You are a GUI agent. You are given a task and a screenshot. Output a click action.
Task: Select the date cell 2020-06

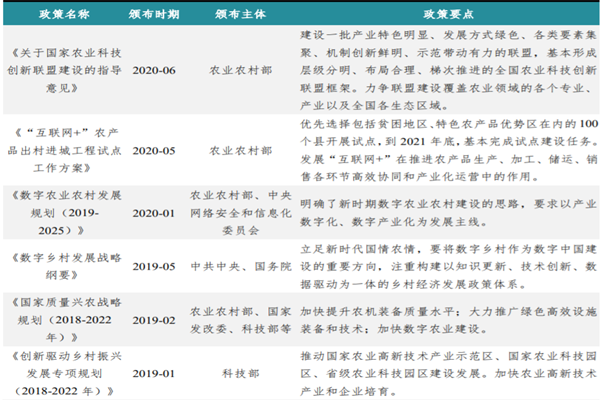click(154, 70)
